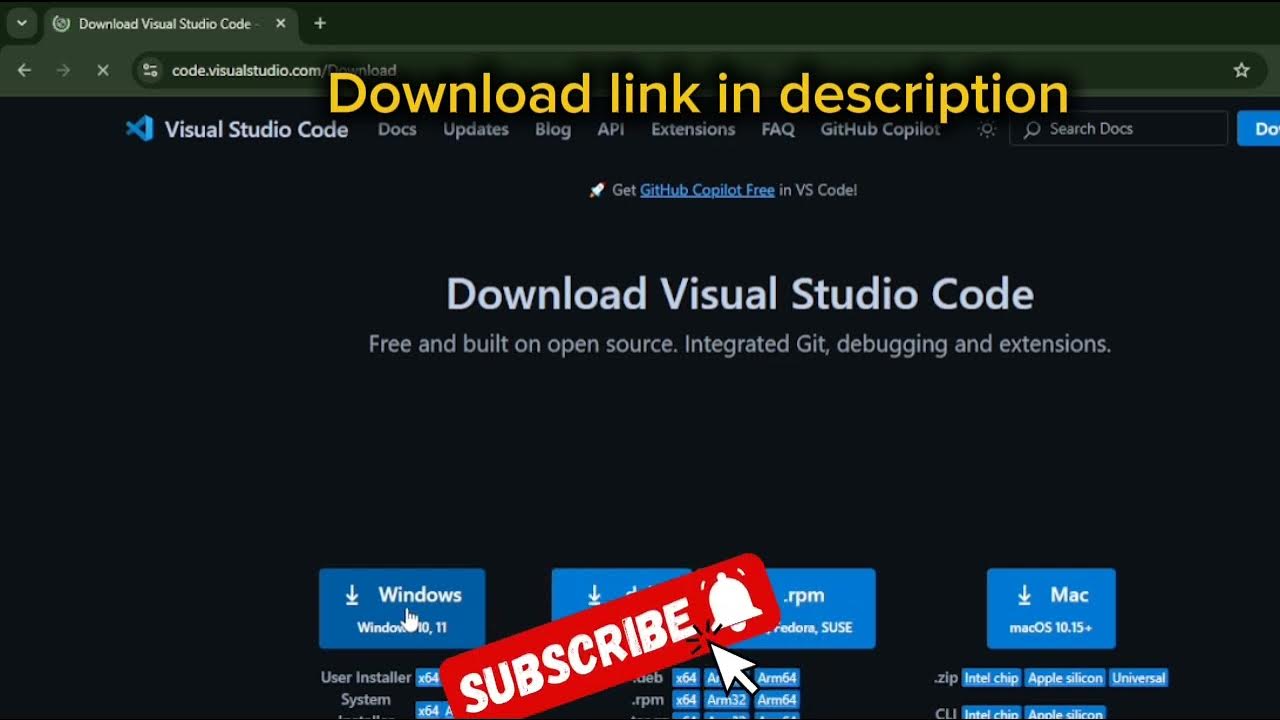The height and width of the screenshot is (720, 1280).
Task: Click the browser forward arrow
Action: point(64,70)
